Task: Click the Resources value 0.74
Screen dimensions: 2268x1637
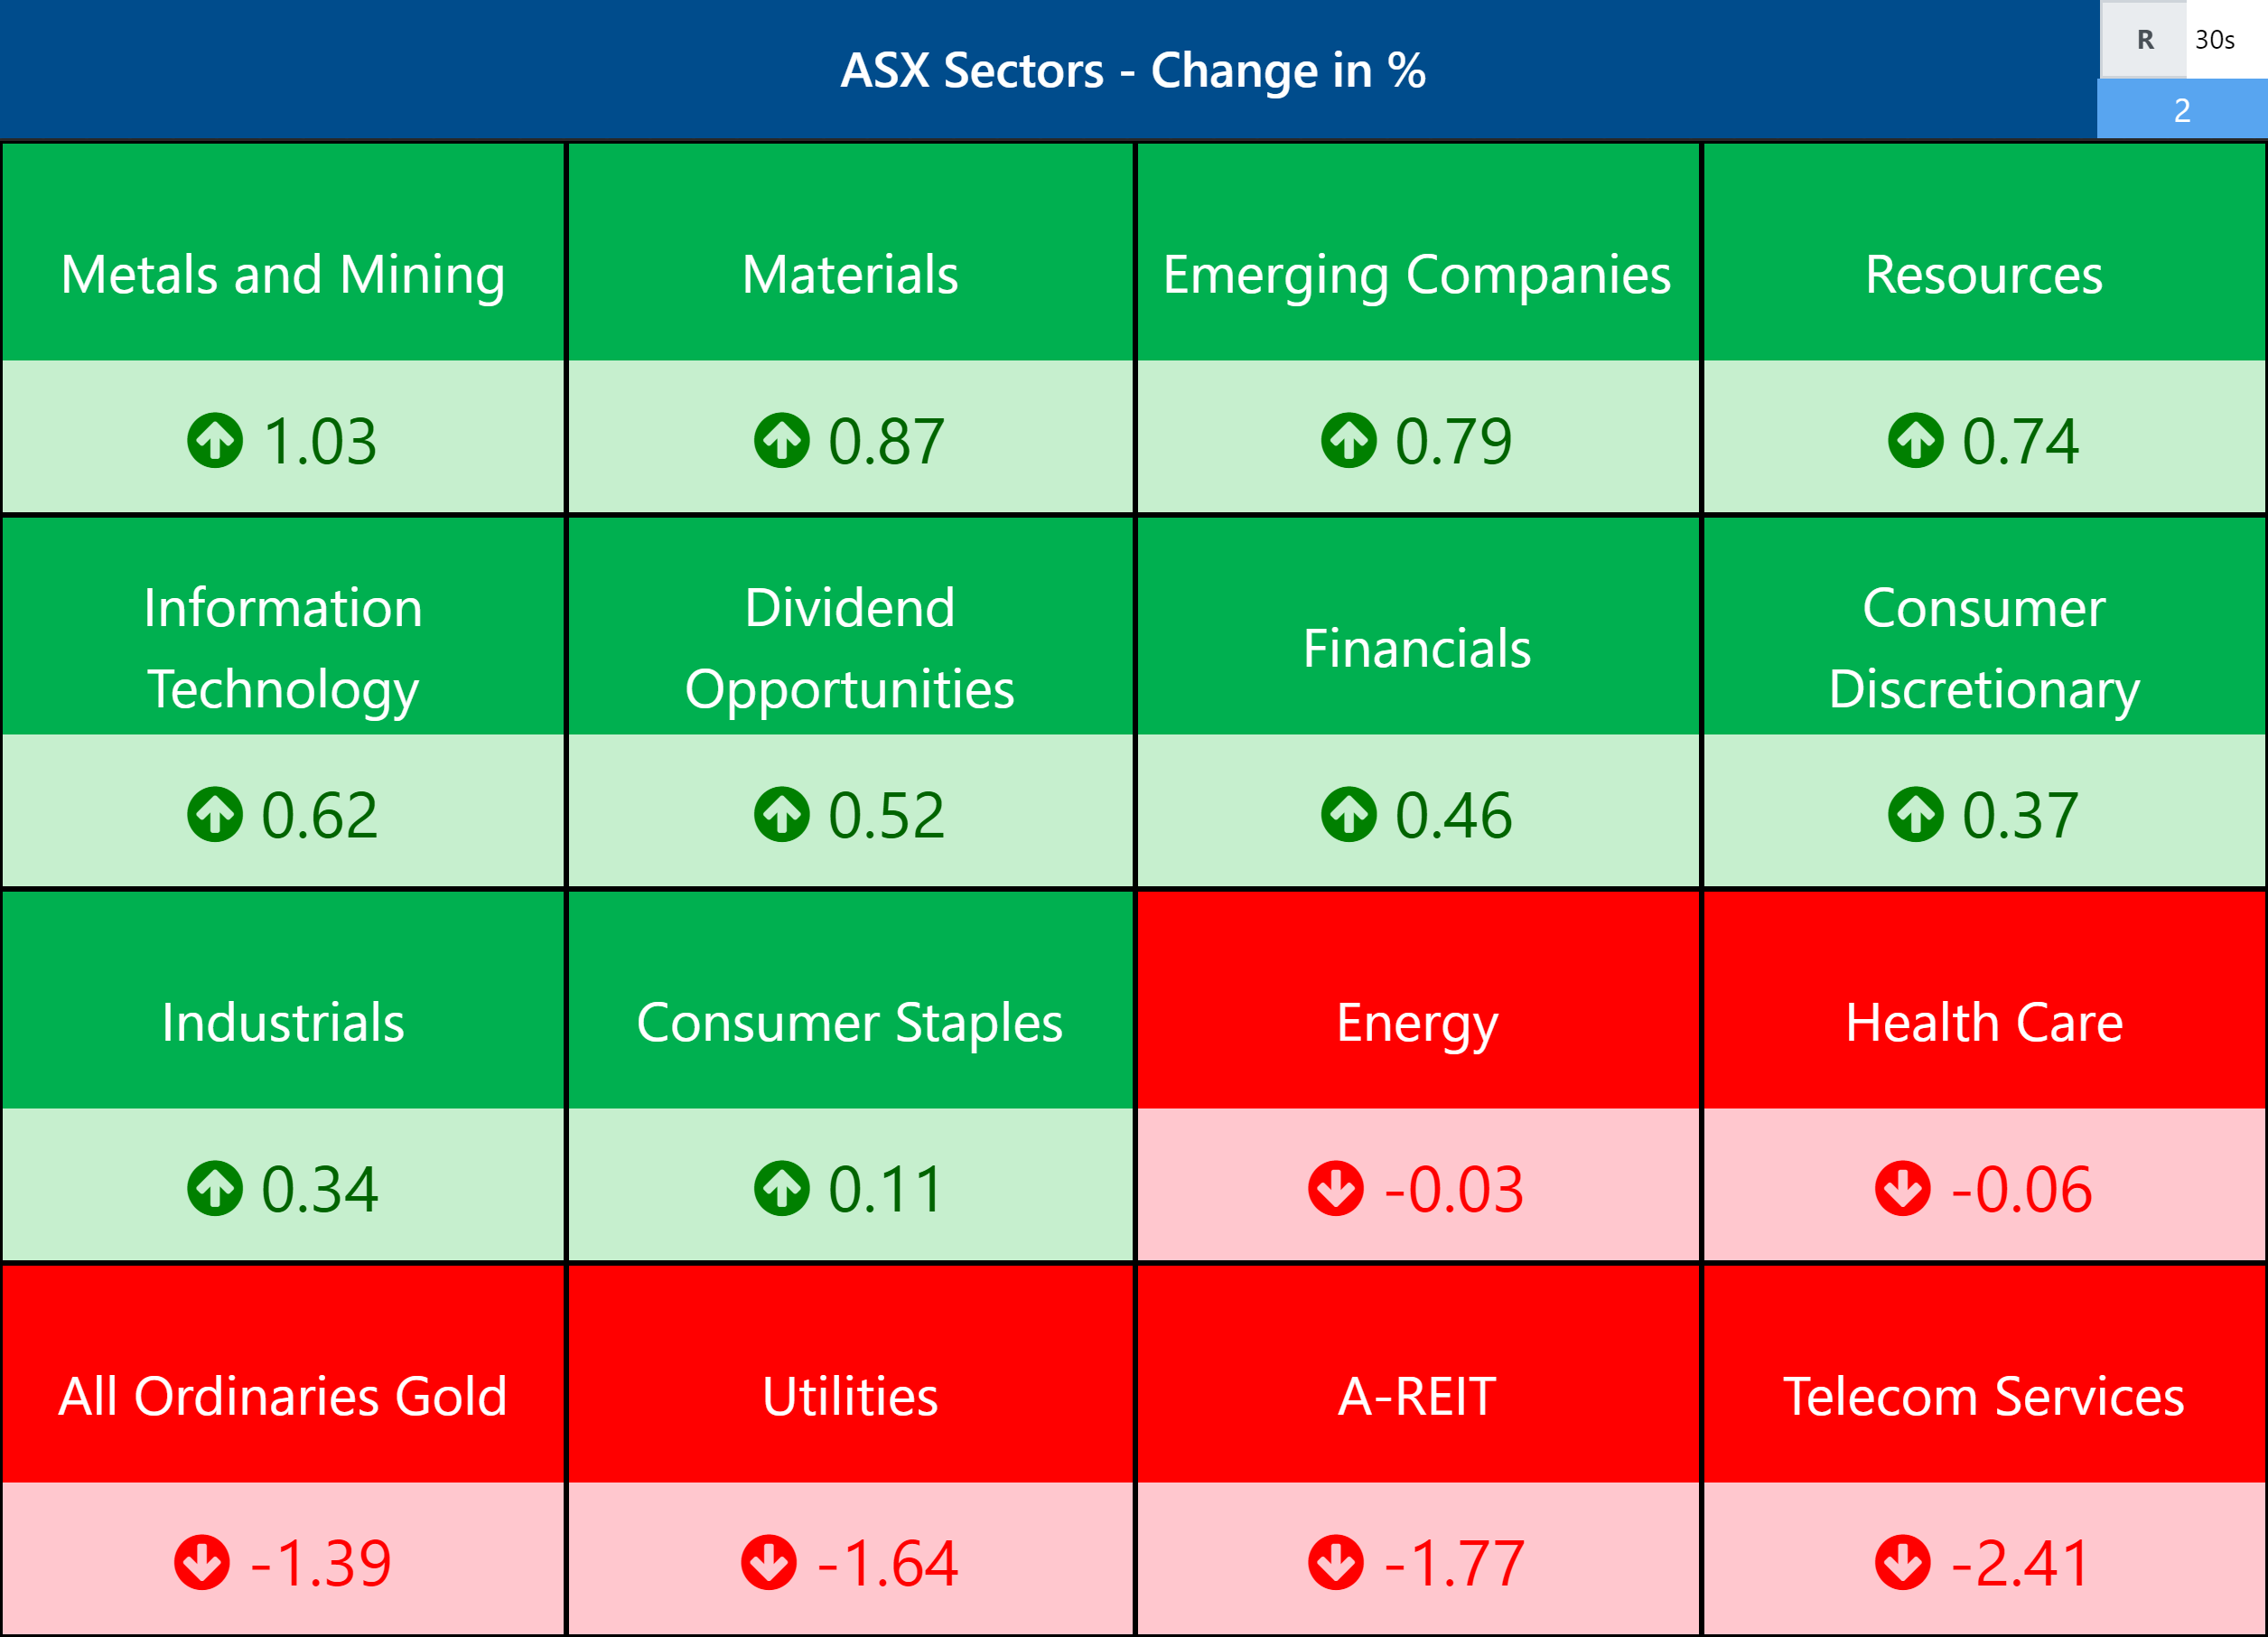Action: (2020, 440)
